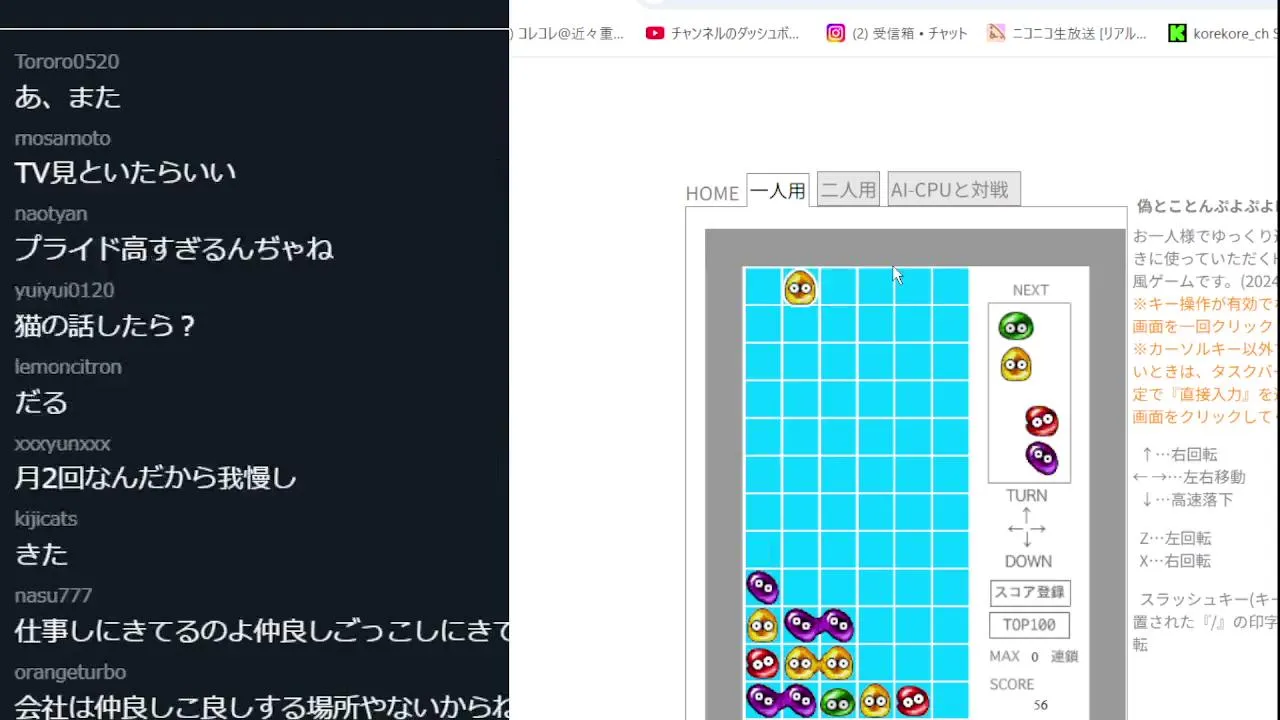Click the red puyo in NEXT box
The width and height of the screenshot is (1280, 720).
1041,421
